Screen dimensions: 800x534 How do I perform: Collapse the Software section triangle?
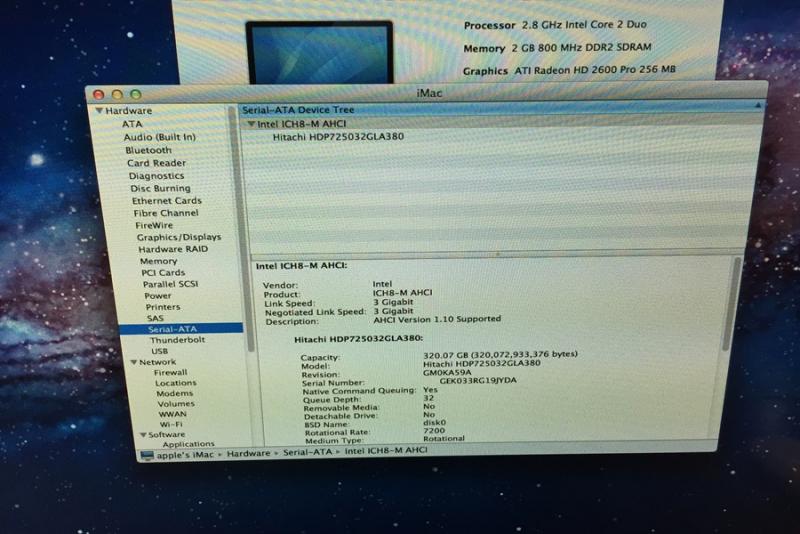tap(143, 435)
